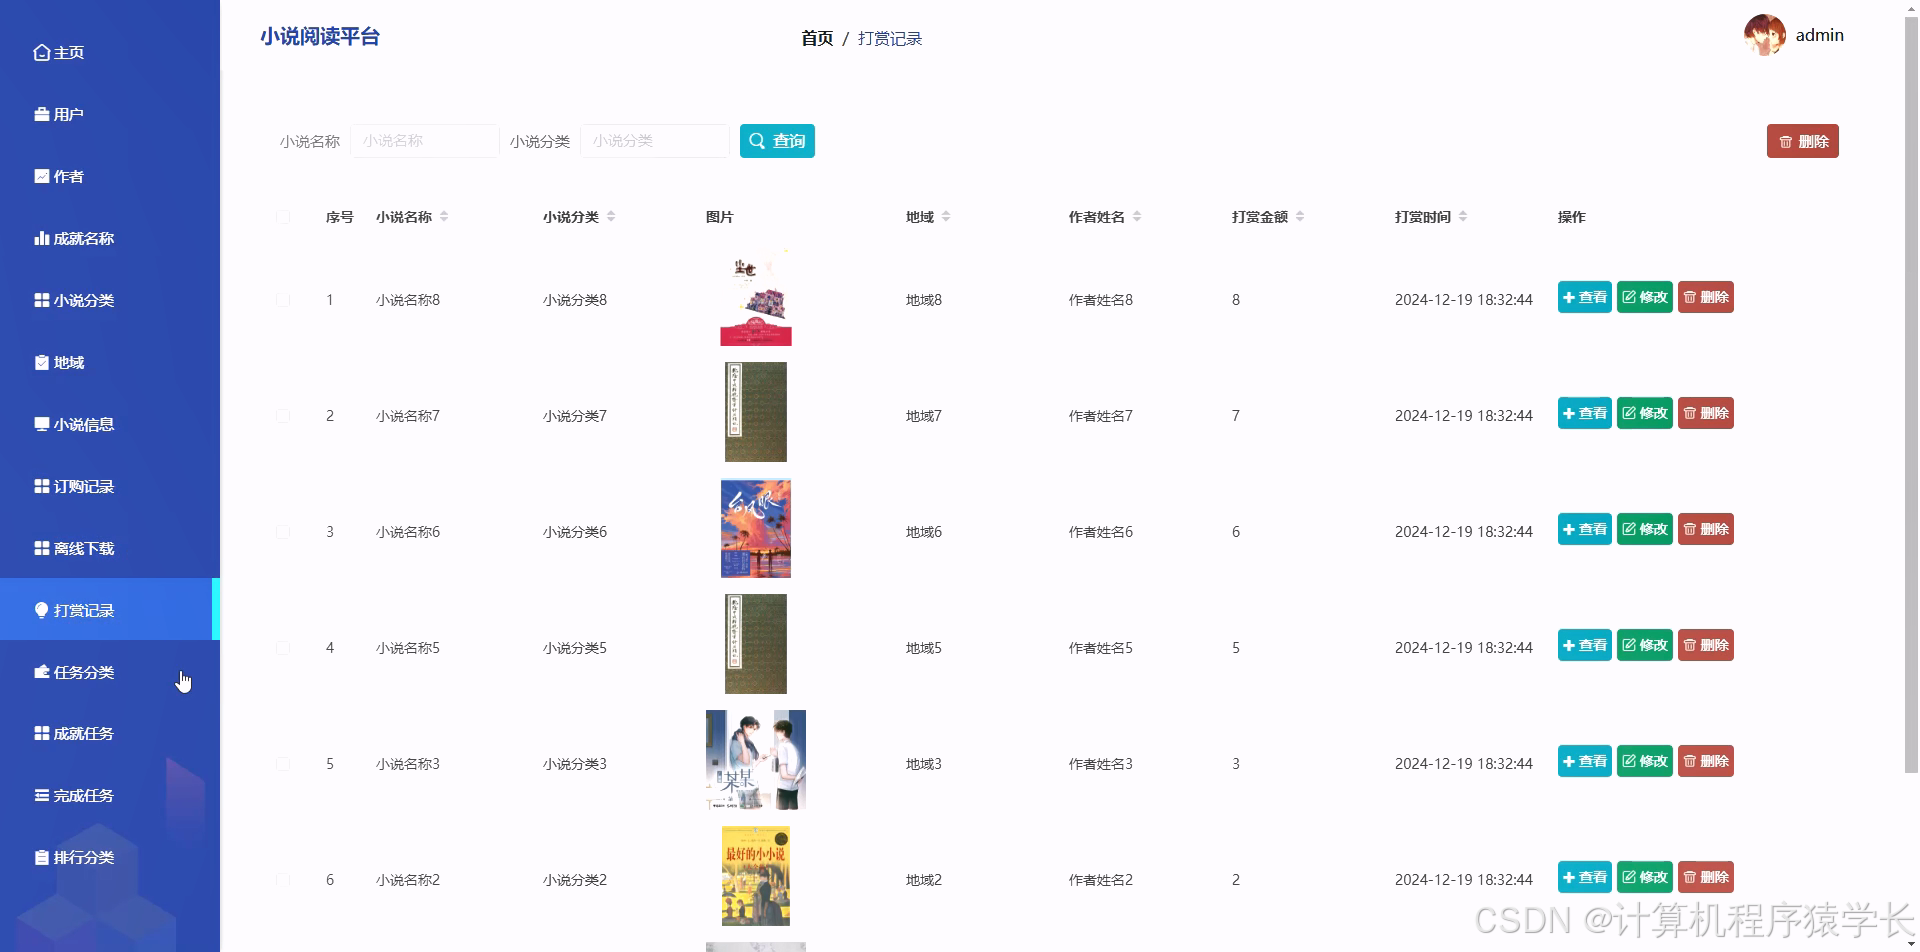Open the cover image of 小说名称7
Image resolution: width=1920 pixels, height=952 pixels.
click(756, 412)
